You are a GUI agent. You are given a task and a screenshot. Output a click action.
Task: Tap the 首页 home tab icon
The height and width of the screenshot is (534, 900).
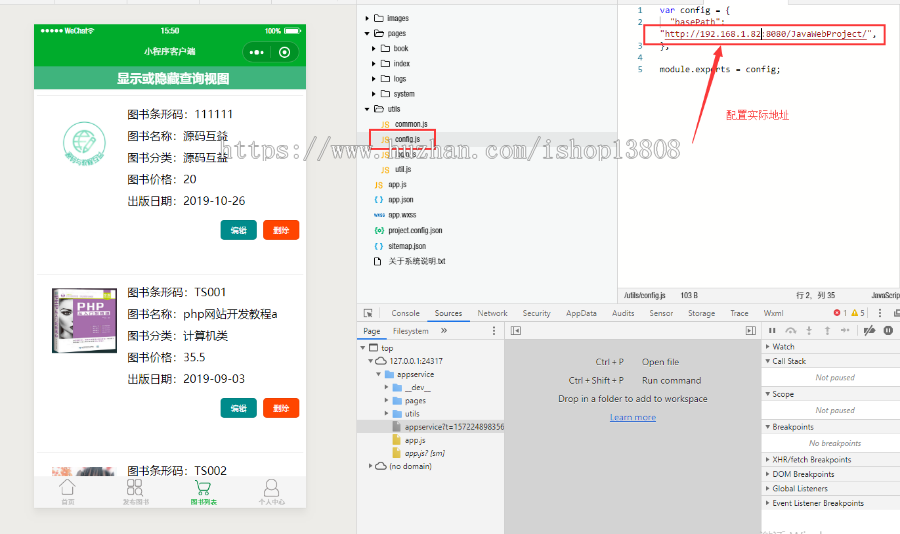67,487
